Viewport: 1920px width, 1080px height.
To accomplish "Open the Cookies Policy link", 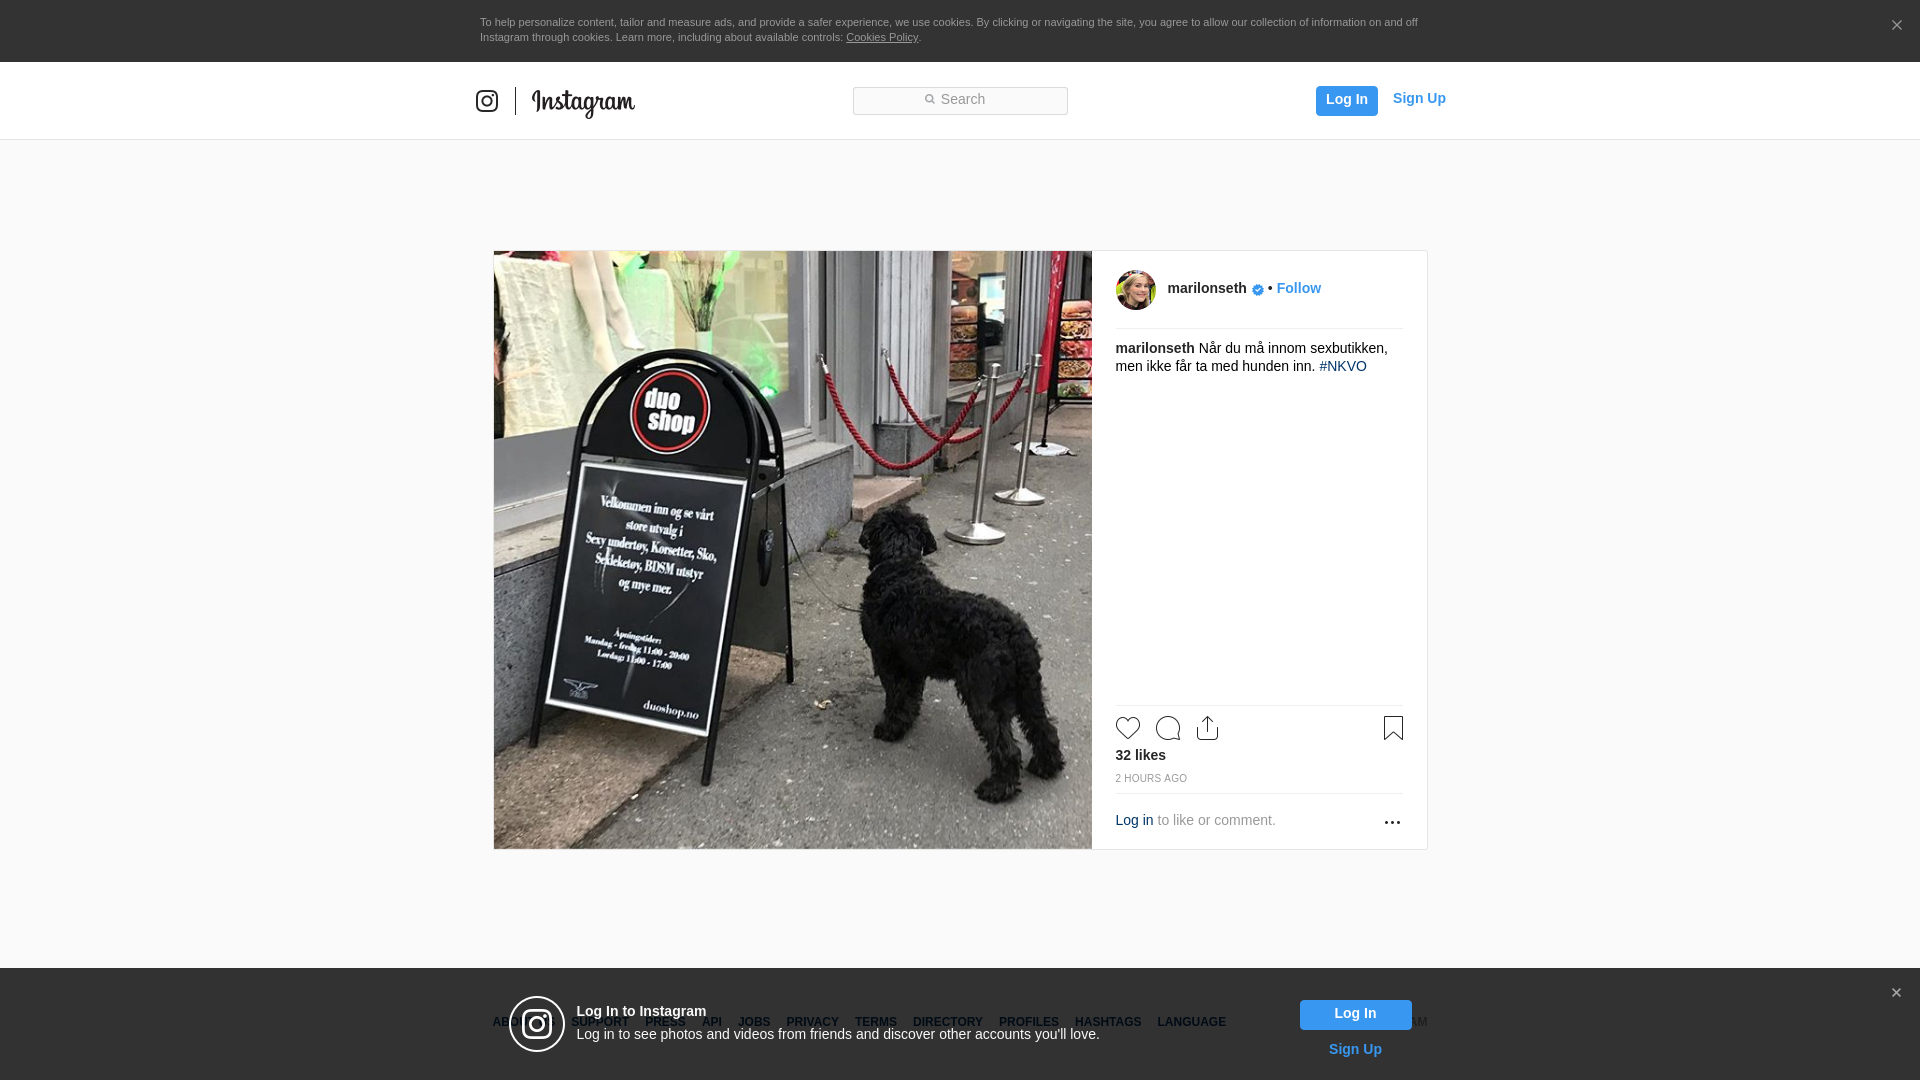I will point(882,37).
